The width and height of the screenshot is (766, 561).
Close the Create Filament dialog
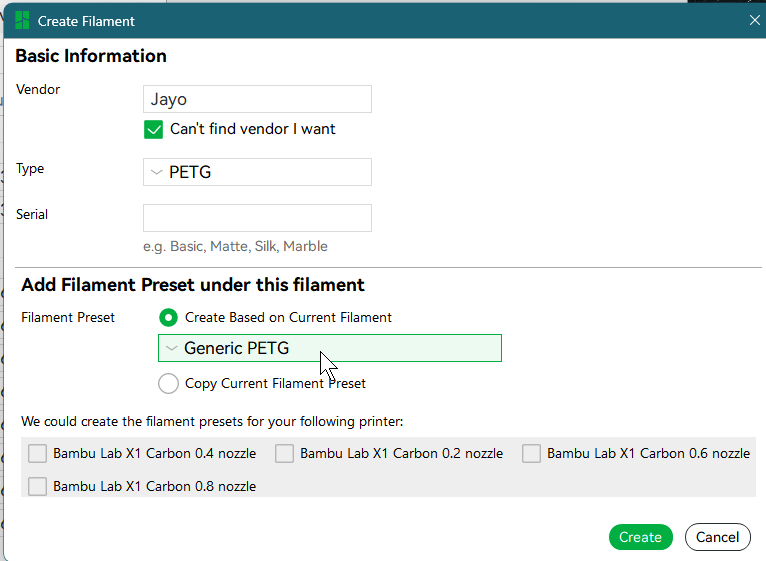(754, 21)
